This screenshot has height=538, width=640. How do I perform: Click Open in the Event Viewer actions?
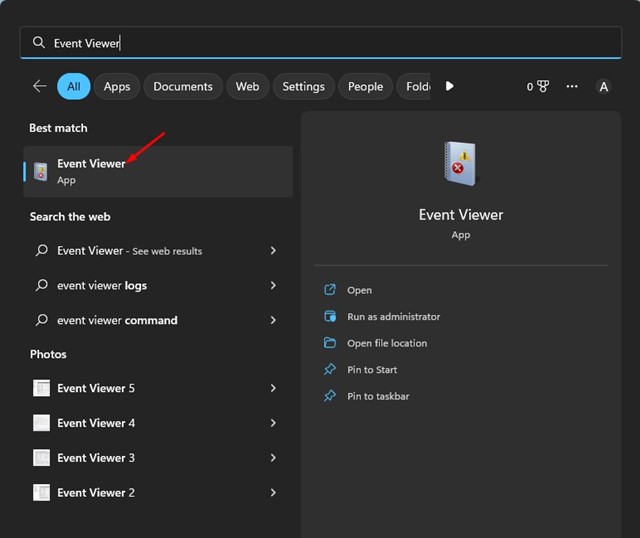tap(359, 290)
